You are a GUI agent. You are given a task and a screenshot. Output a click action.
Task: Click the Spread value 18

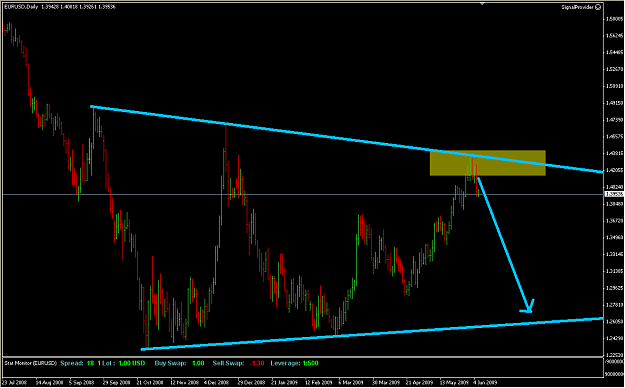(x=91, y=363)
